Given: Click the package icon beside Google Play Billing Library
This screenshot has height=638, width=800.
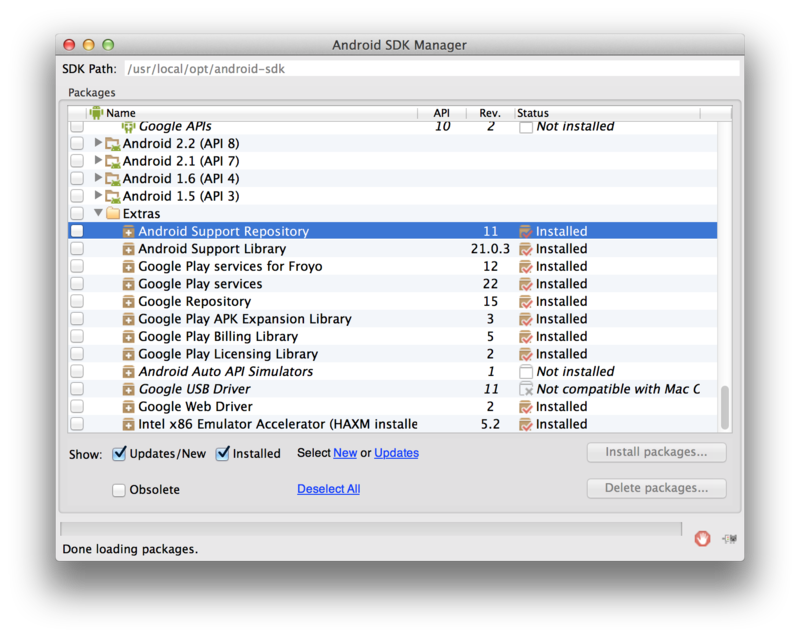Looking at the screenshot, I should point(128,337).
